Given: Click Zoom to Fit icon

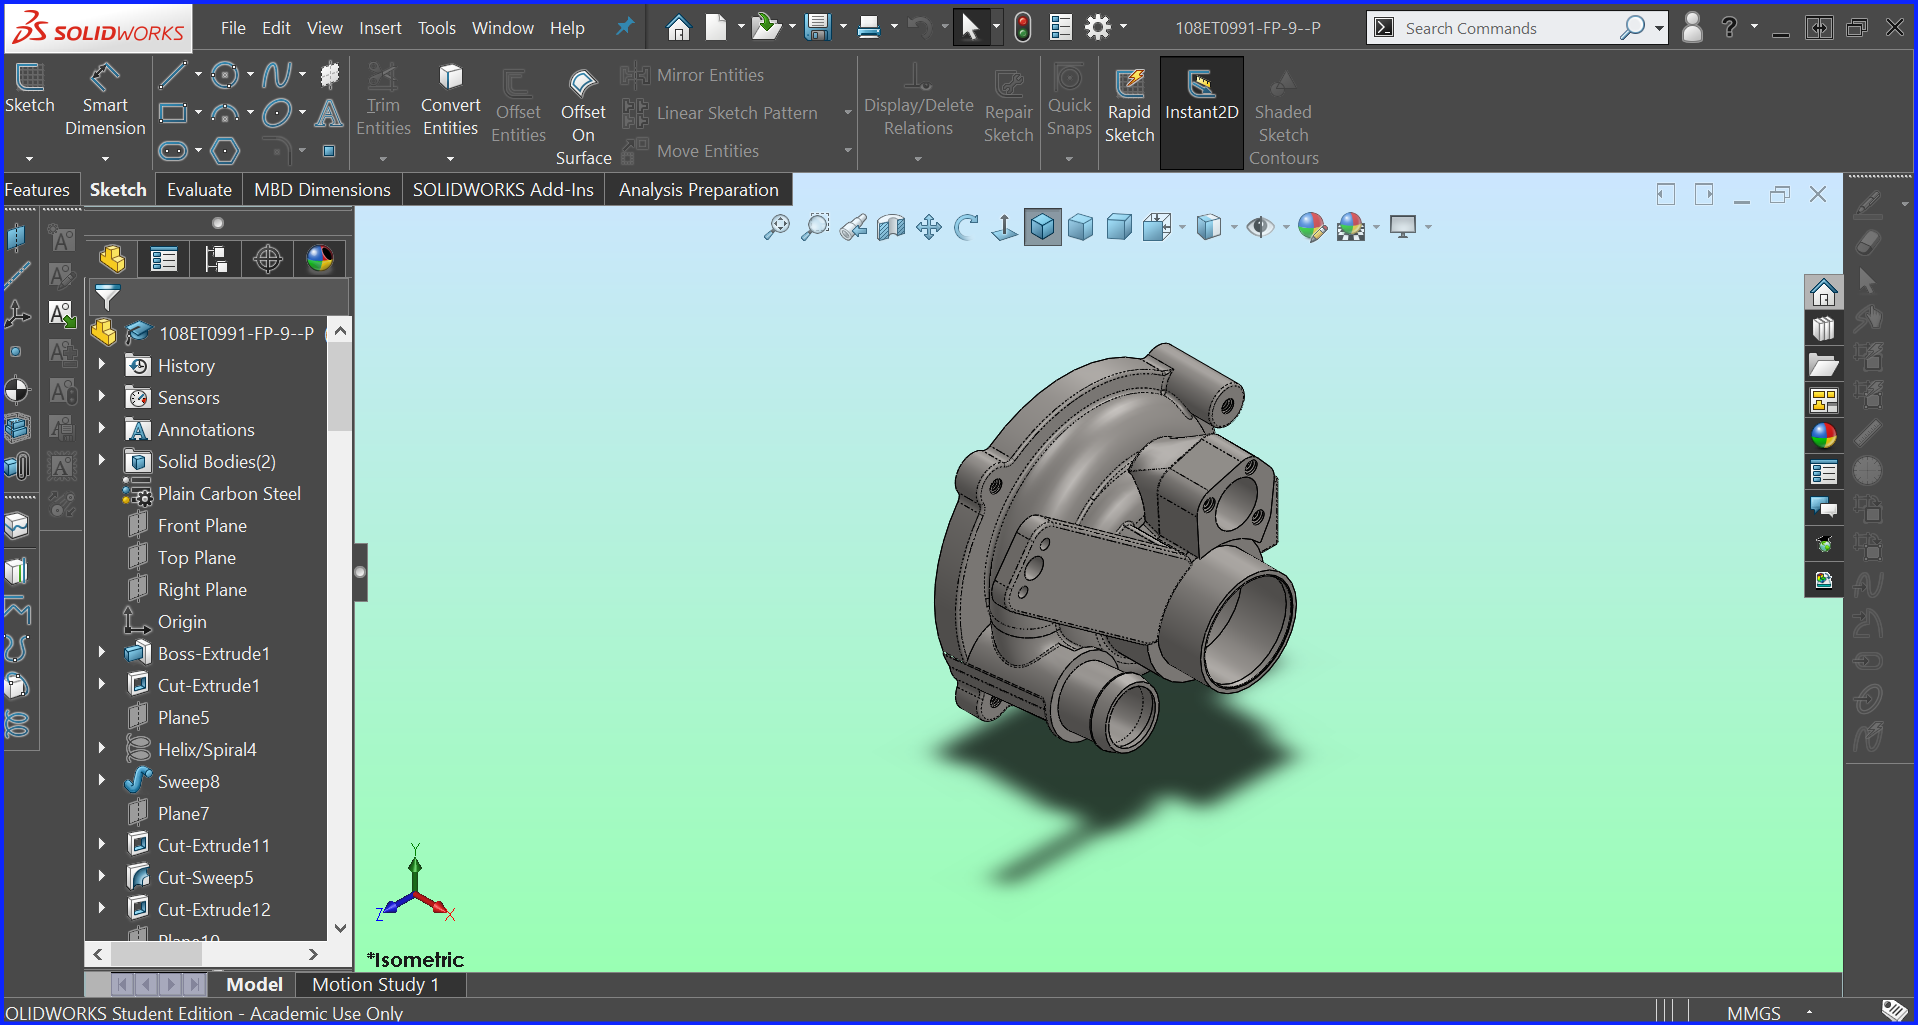Looking at the screenshot, I should click(776, 227).
